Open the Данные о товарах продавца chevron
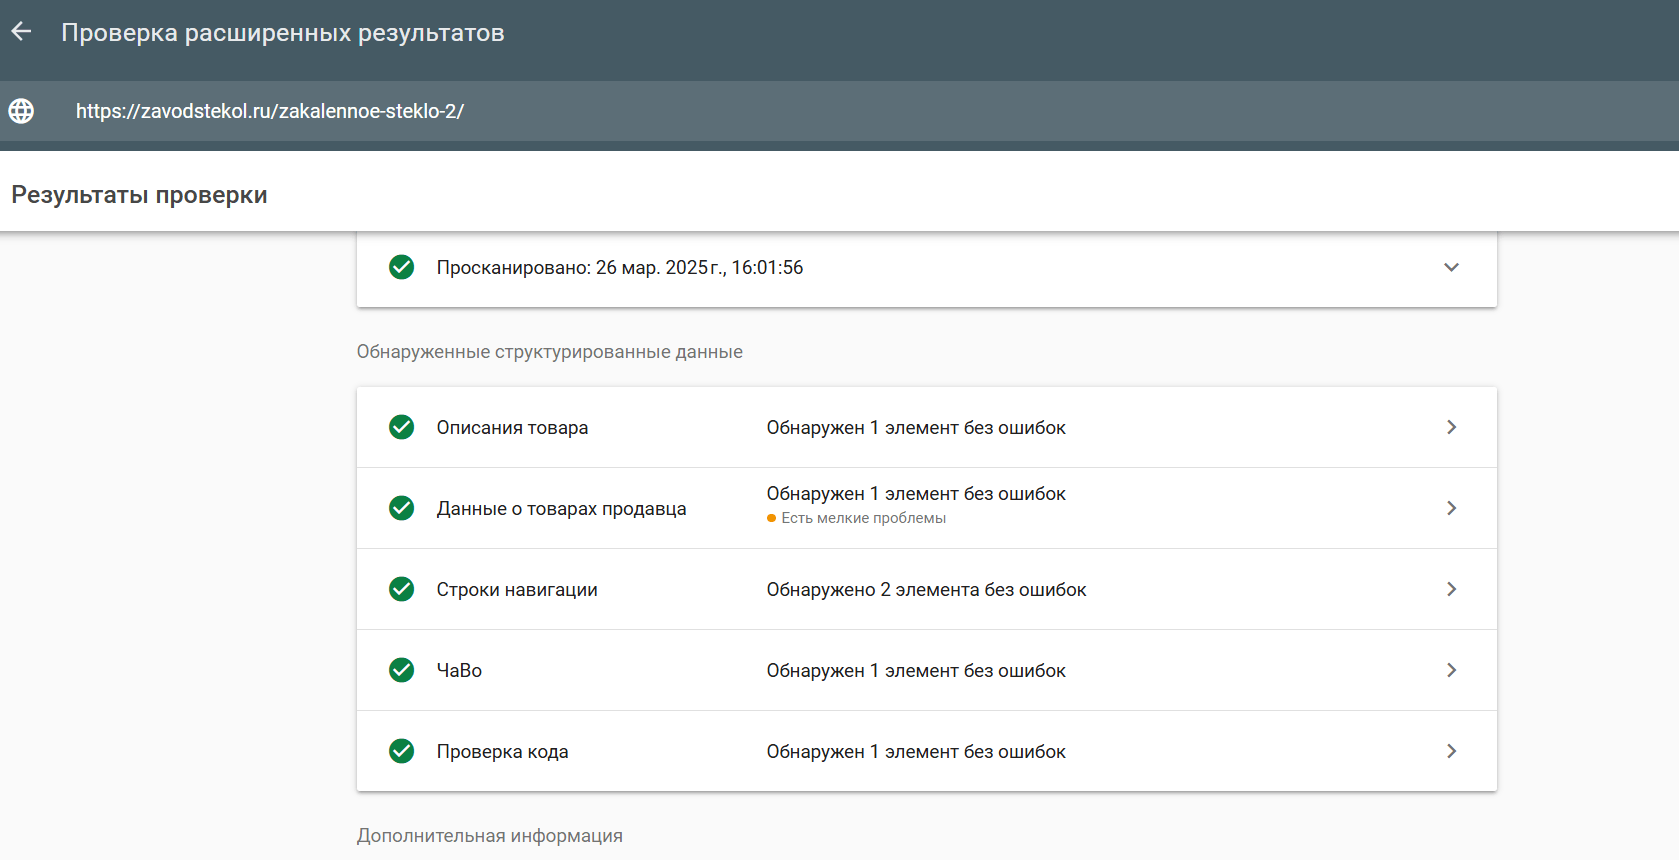Screen dimensions: 1679x860 1451,508
